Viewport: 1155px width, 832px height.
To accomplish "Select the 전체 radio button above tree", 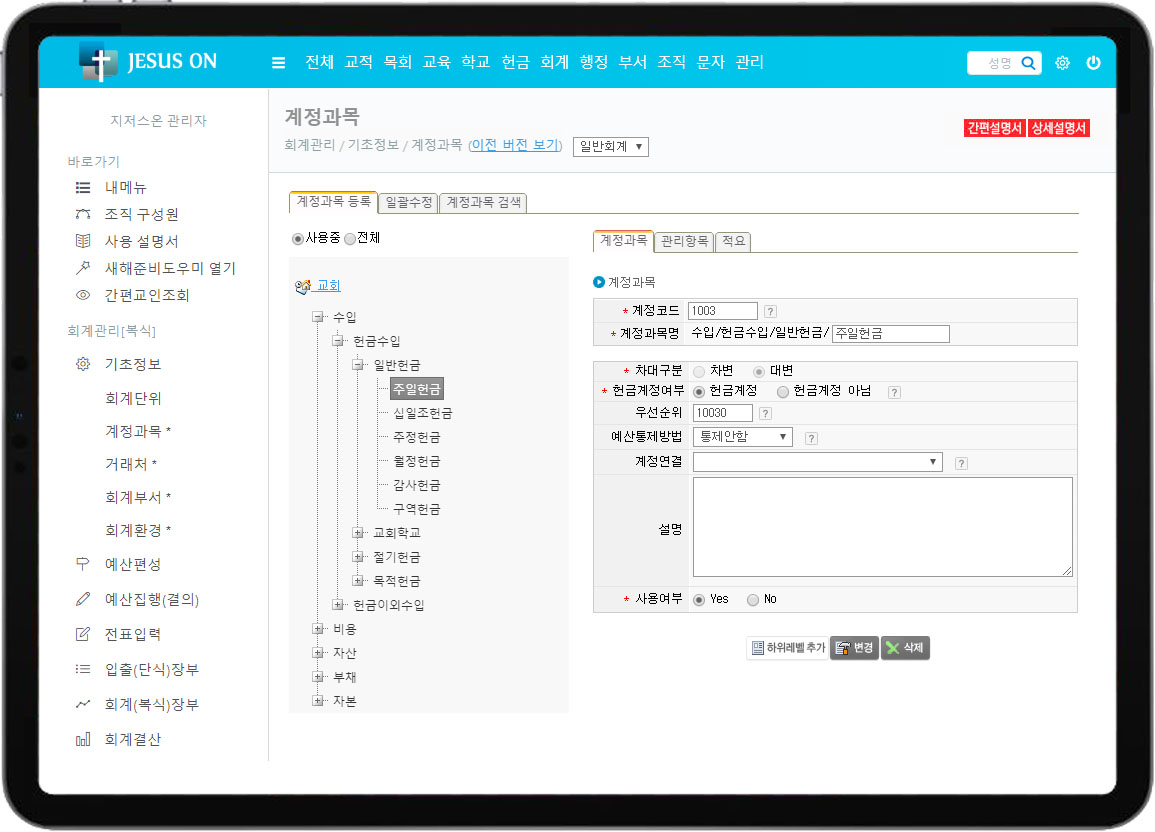I will (x=350, y=239).
